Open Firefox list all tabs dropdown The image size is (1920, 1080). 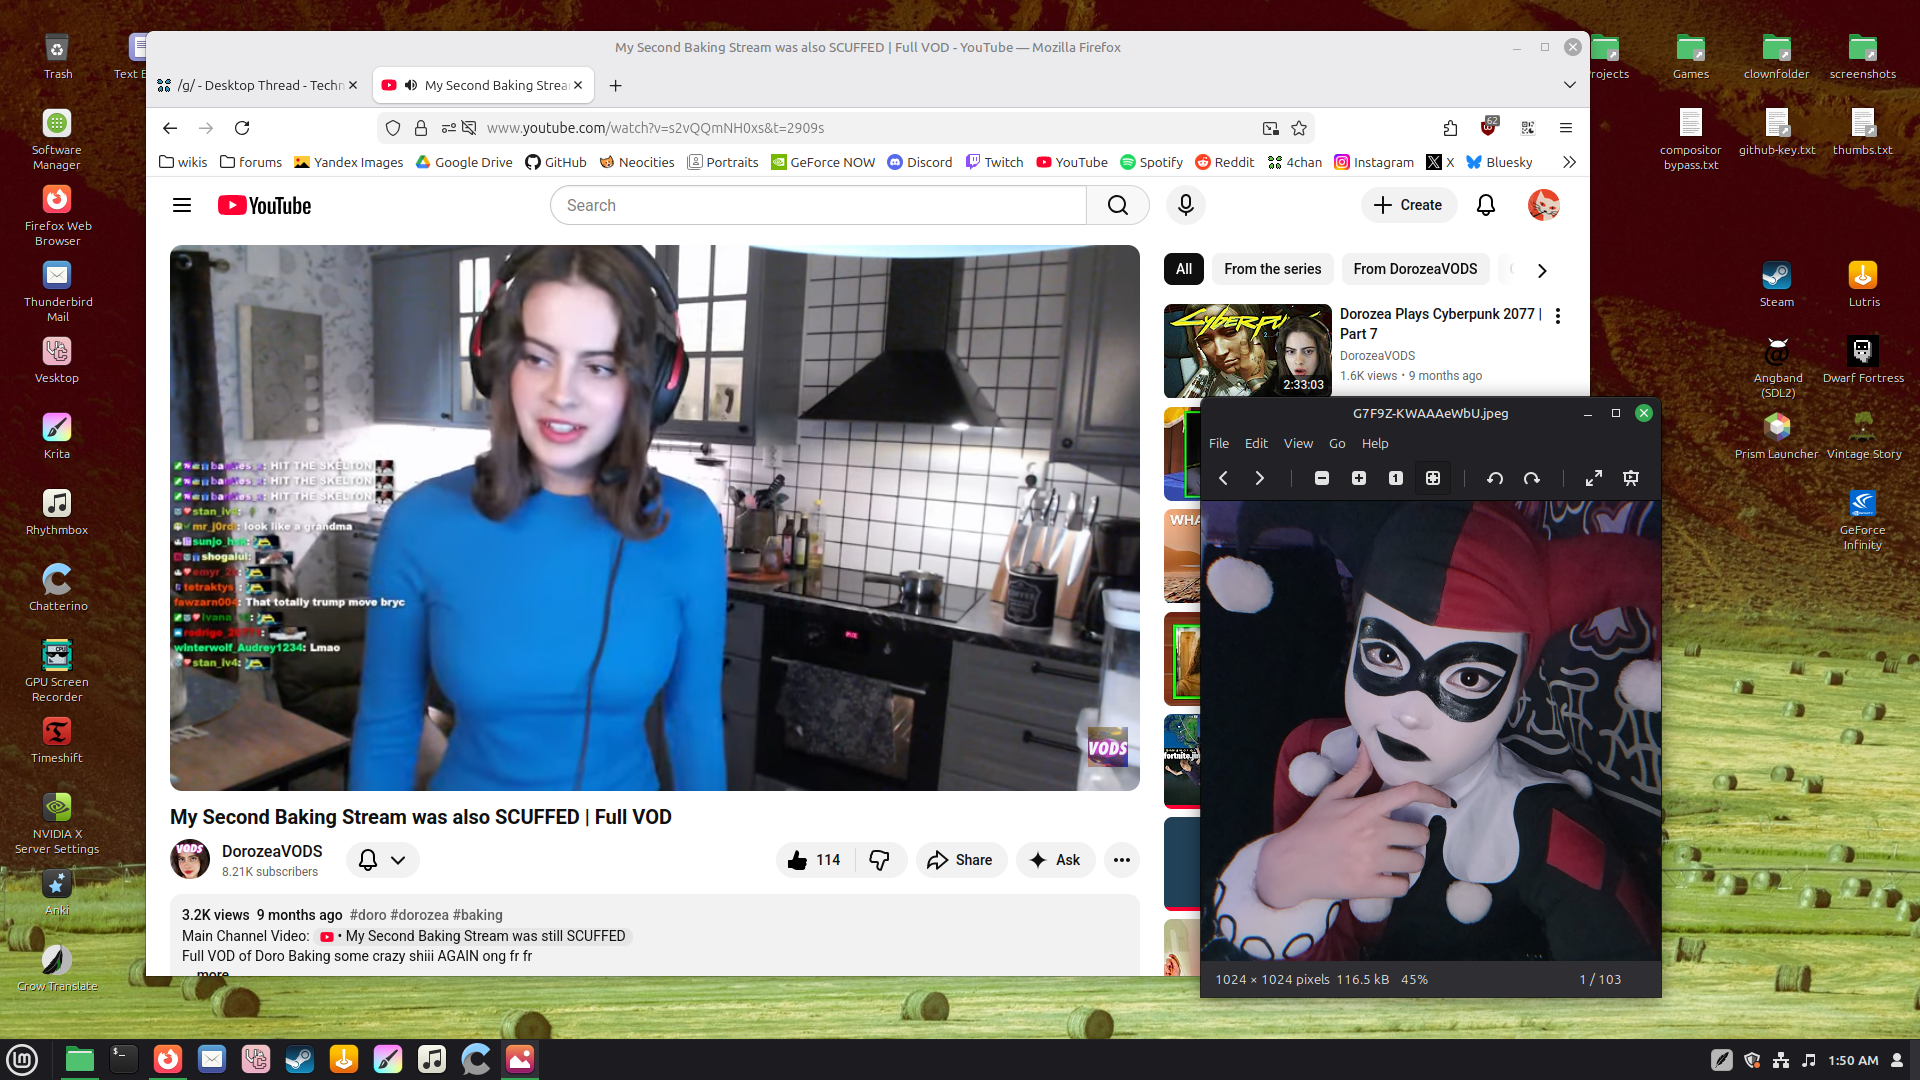point(1569,85)
